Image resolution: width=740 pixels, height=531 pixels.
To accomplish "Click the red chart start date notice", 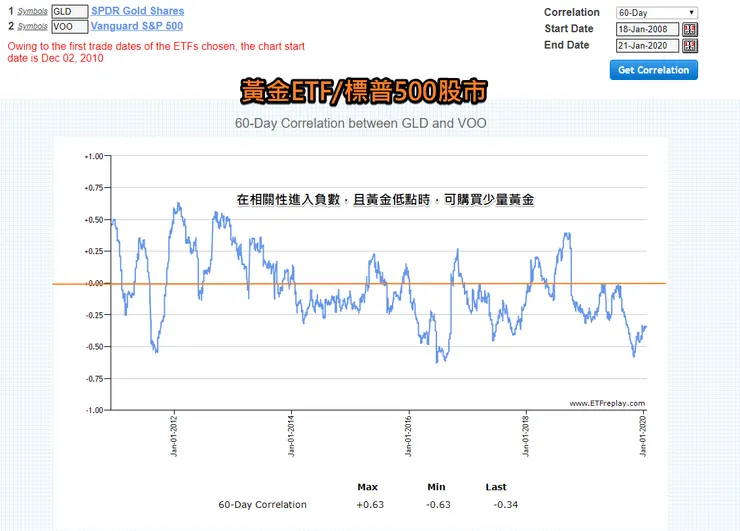I will 156,52.
